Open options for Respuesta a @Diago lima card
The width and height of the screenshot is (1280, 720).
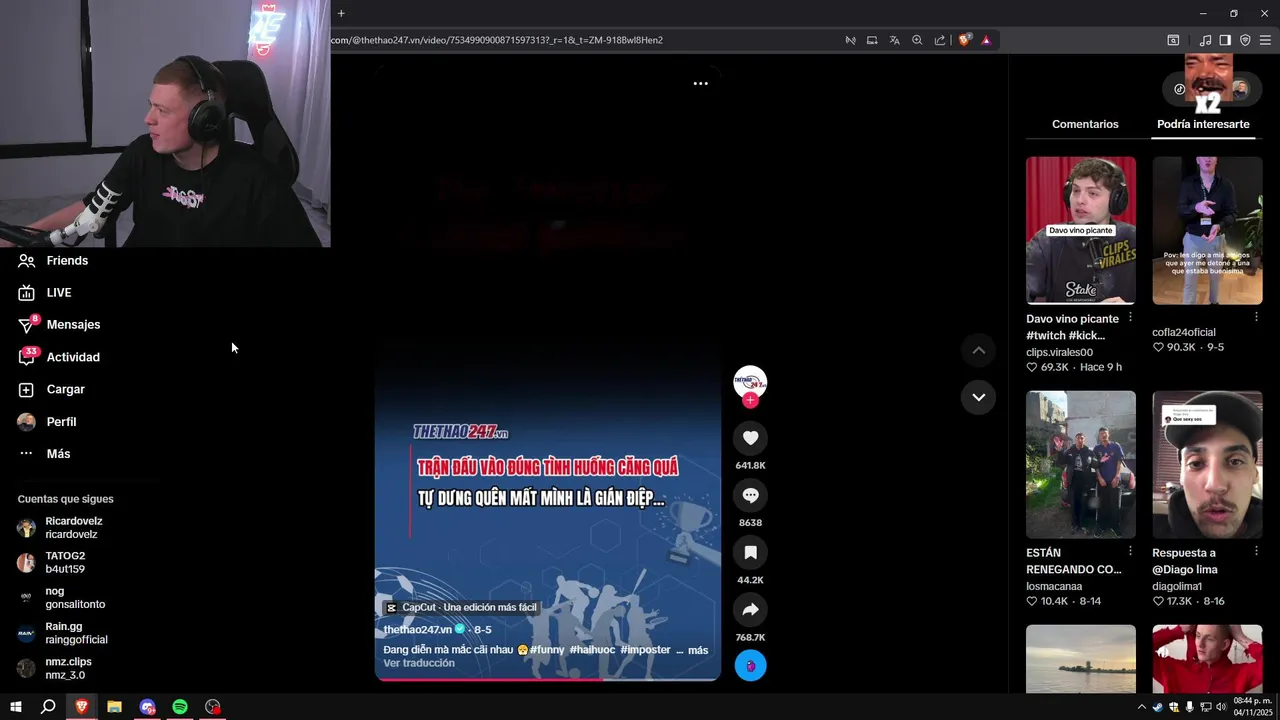point(1256,551)
